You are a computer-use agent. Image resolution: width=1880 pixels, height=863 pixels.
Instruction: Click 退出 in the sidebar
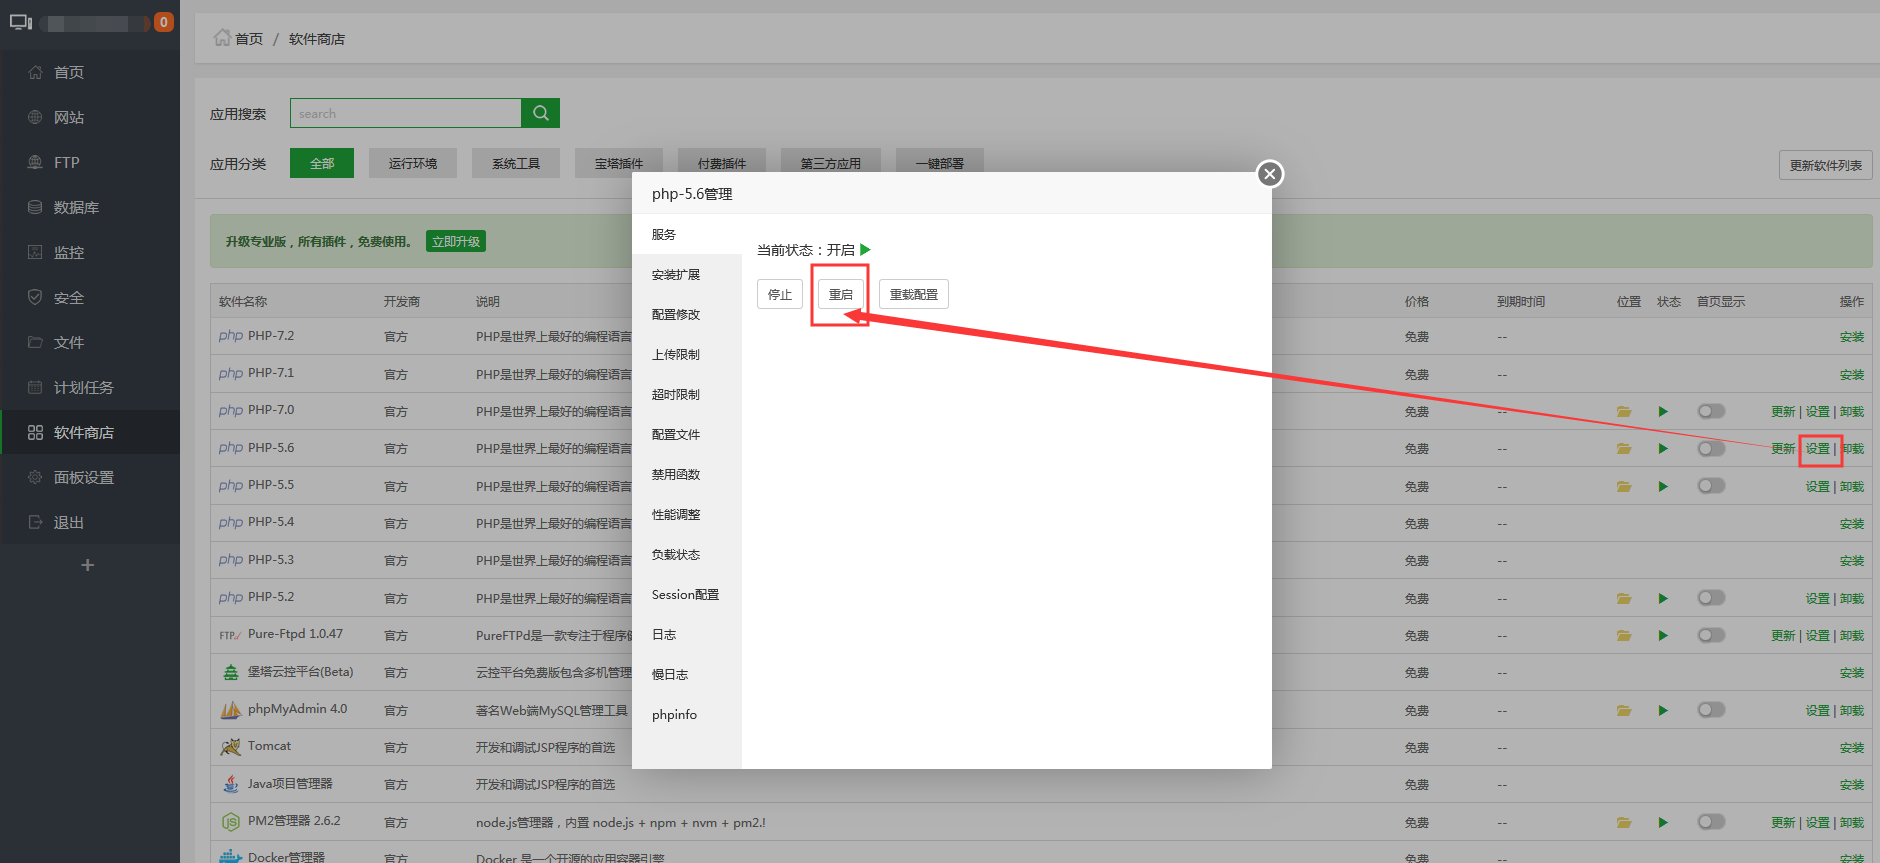[x=90, y=522]
